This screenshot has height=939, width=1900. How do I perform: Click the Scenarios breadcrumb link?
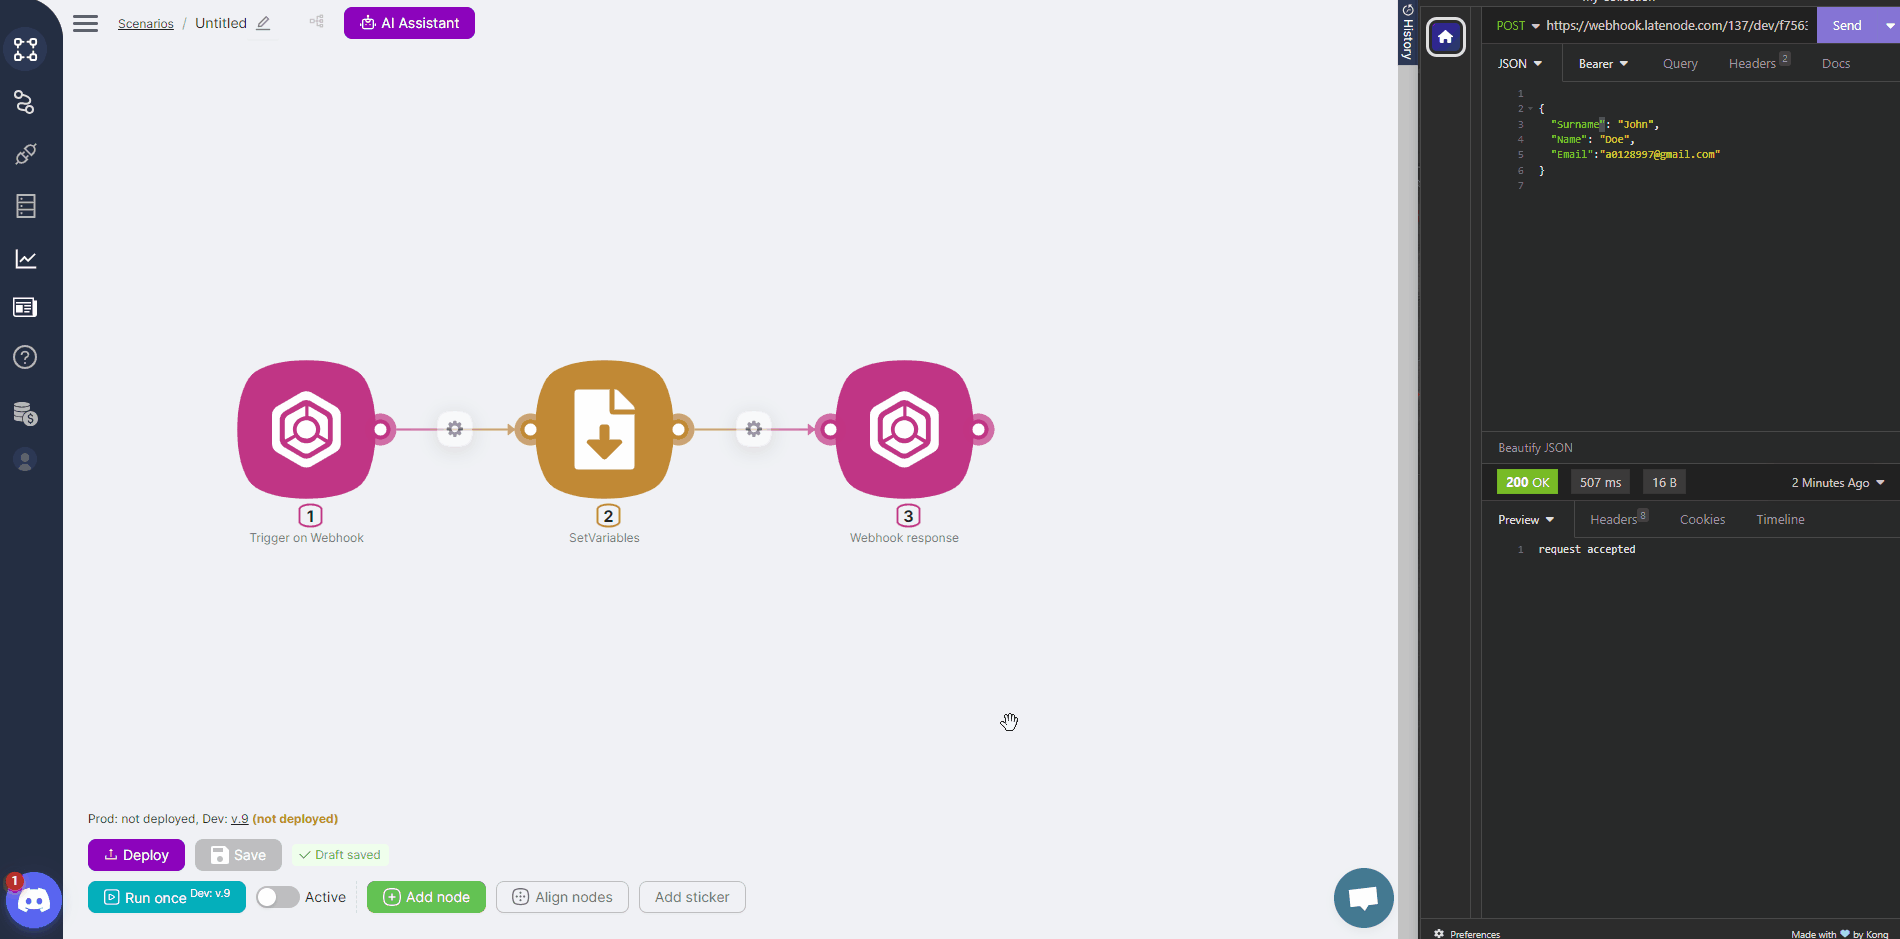pos(146,24)
